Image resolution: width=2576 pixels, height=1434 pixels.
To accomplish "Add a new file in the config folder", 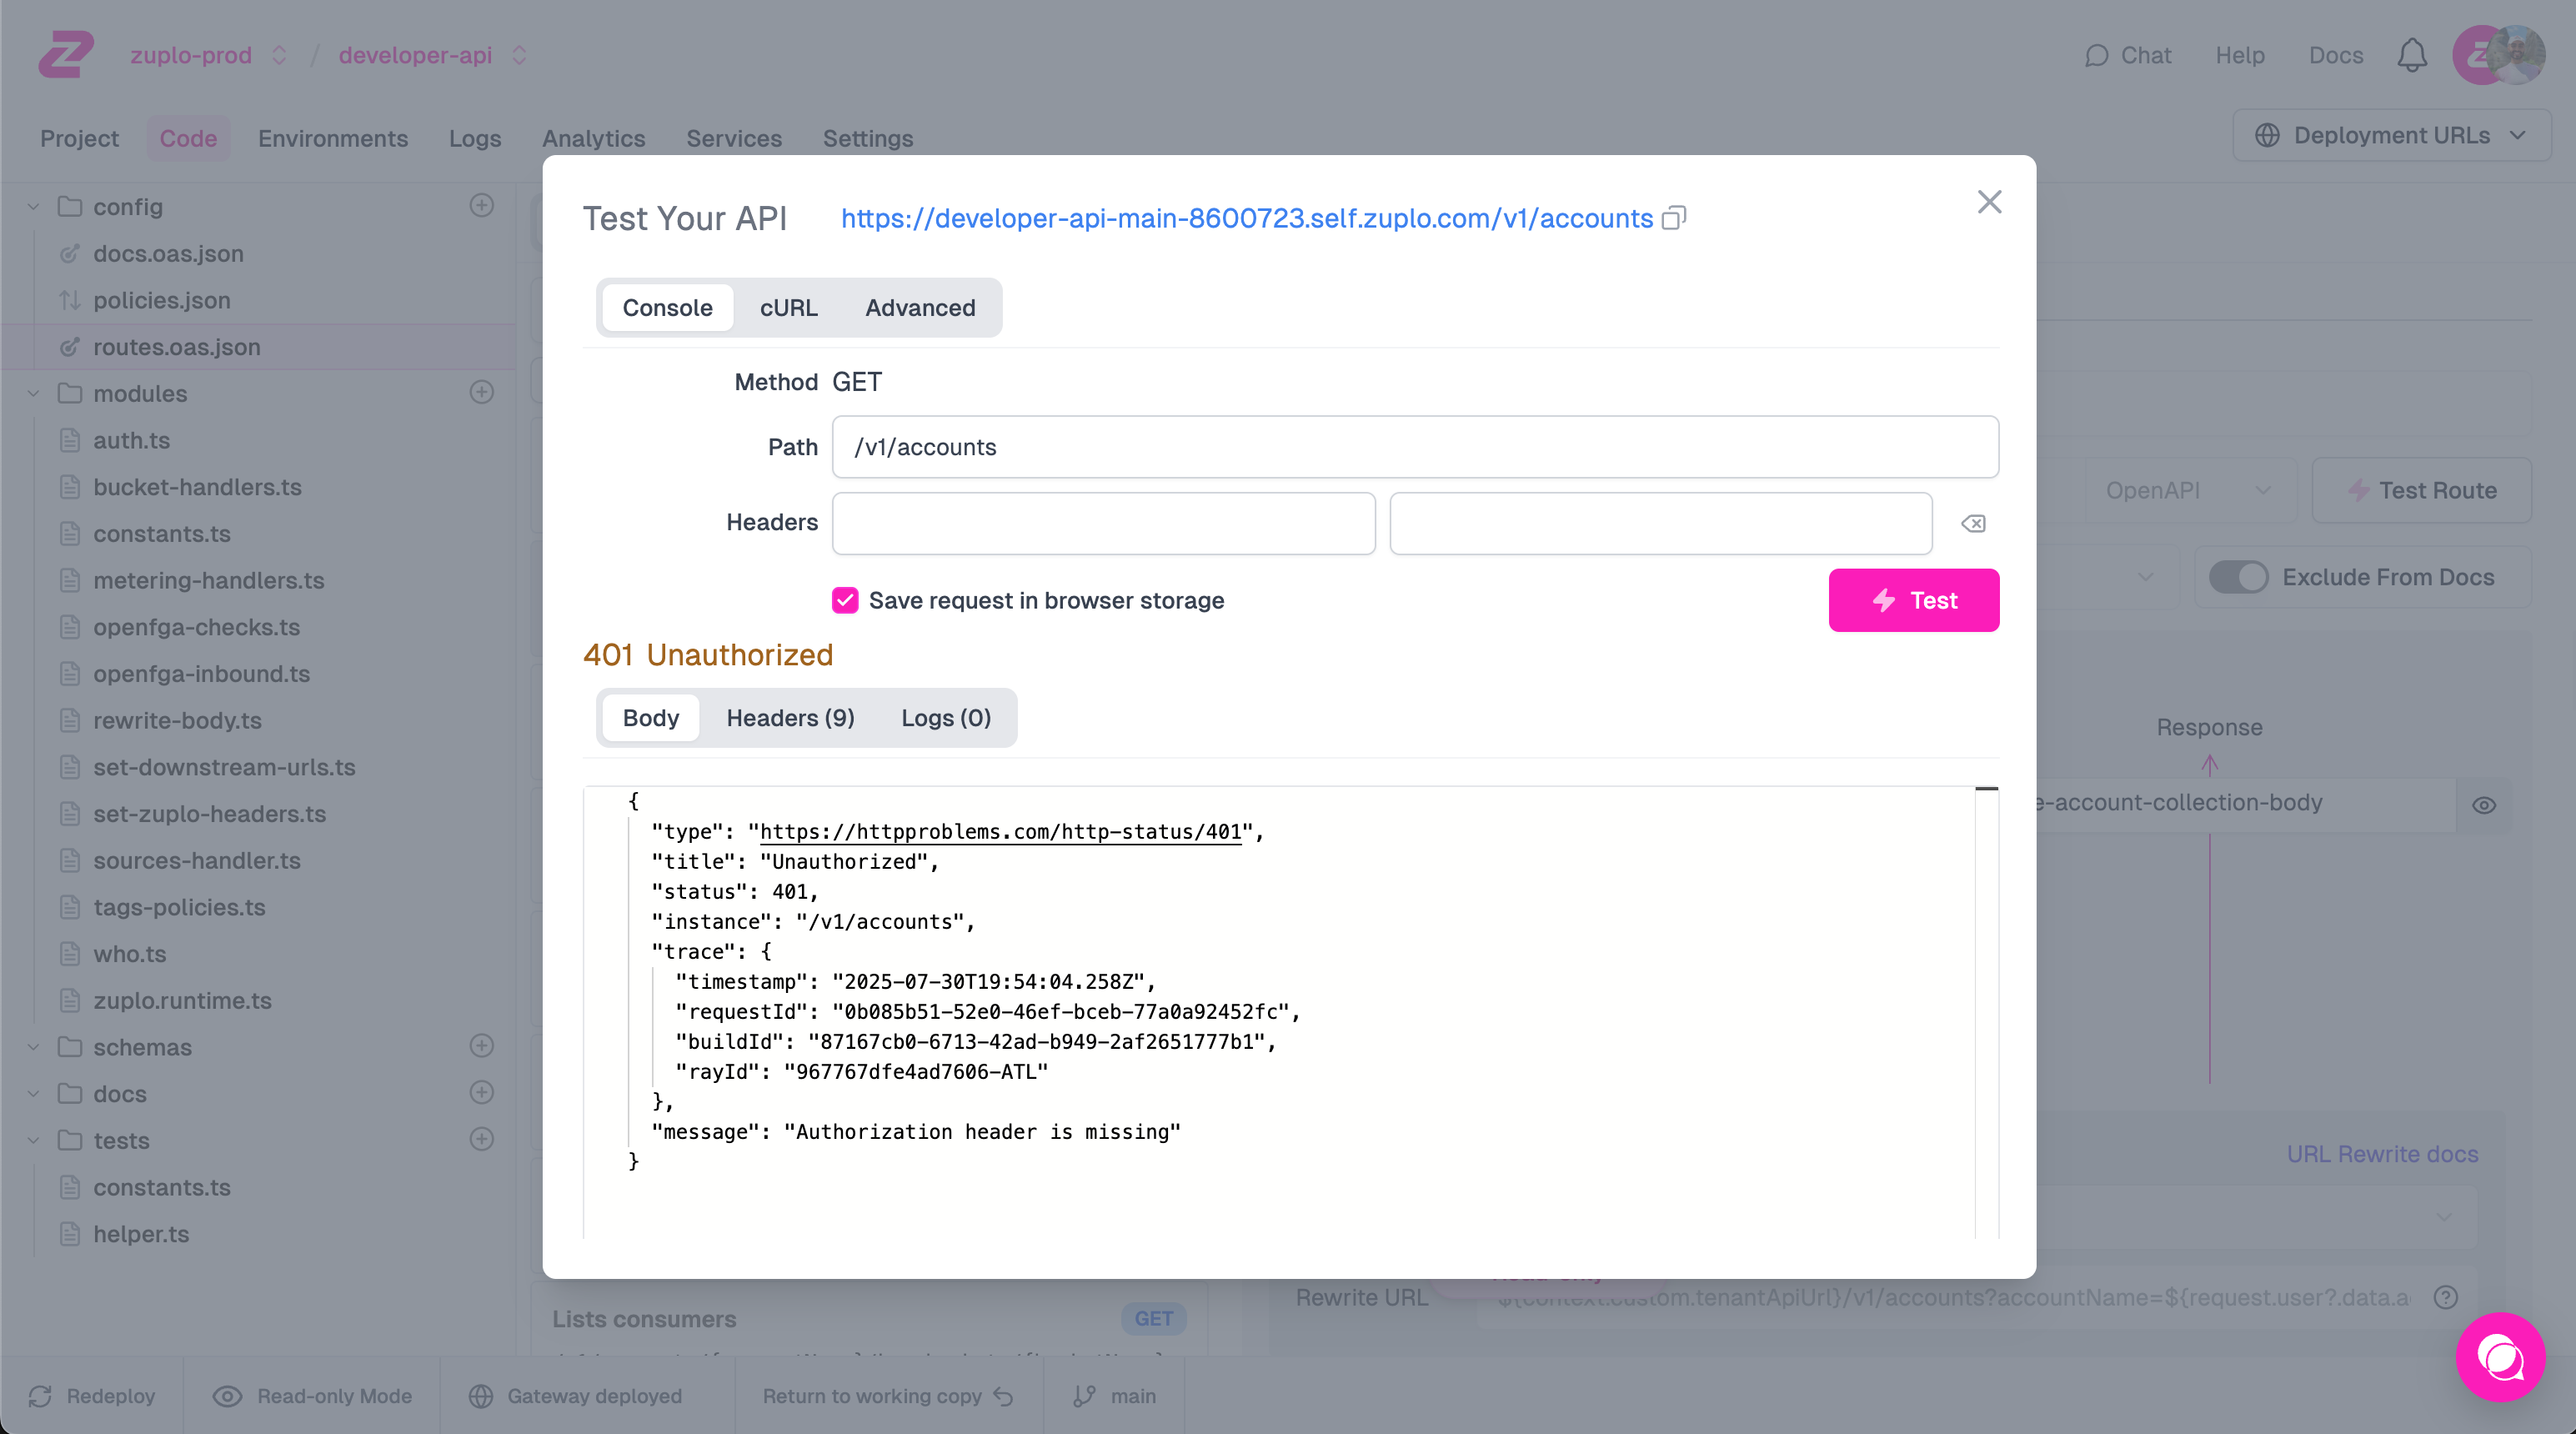I will coord(481,206).
